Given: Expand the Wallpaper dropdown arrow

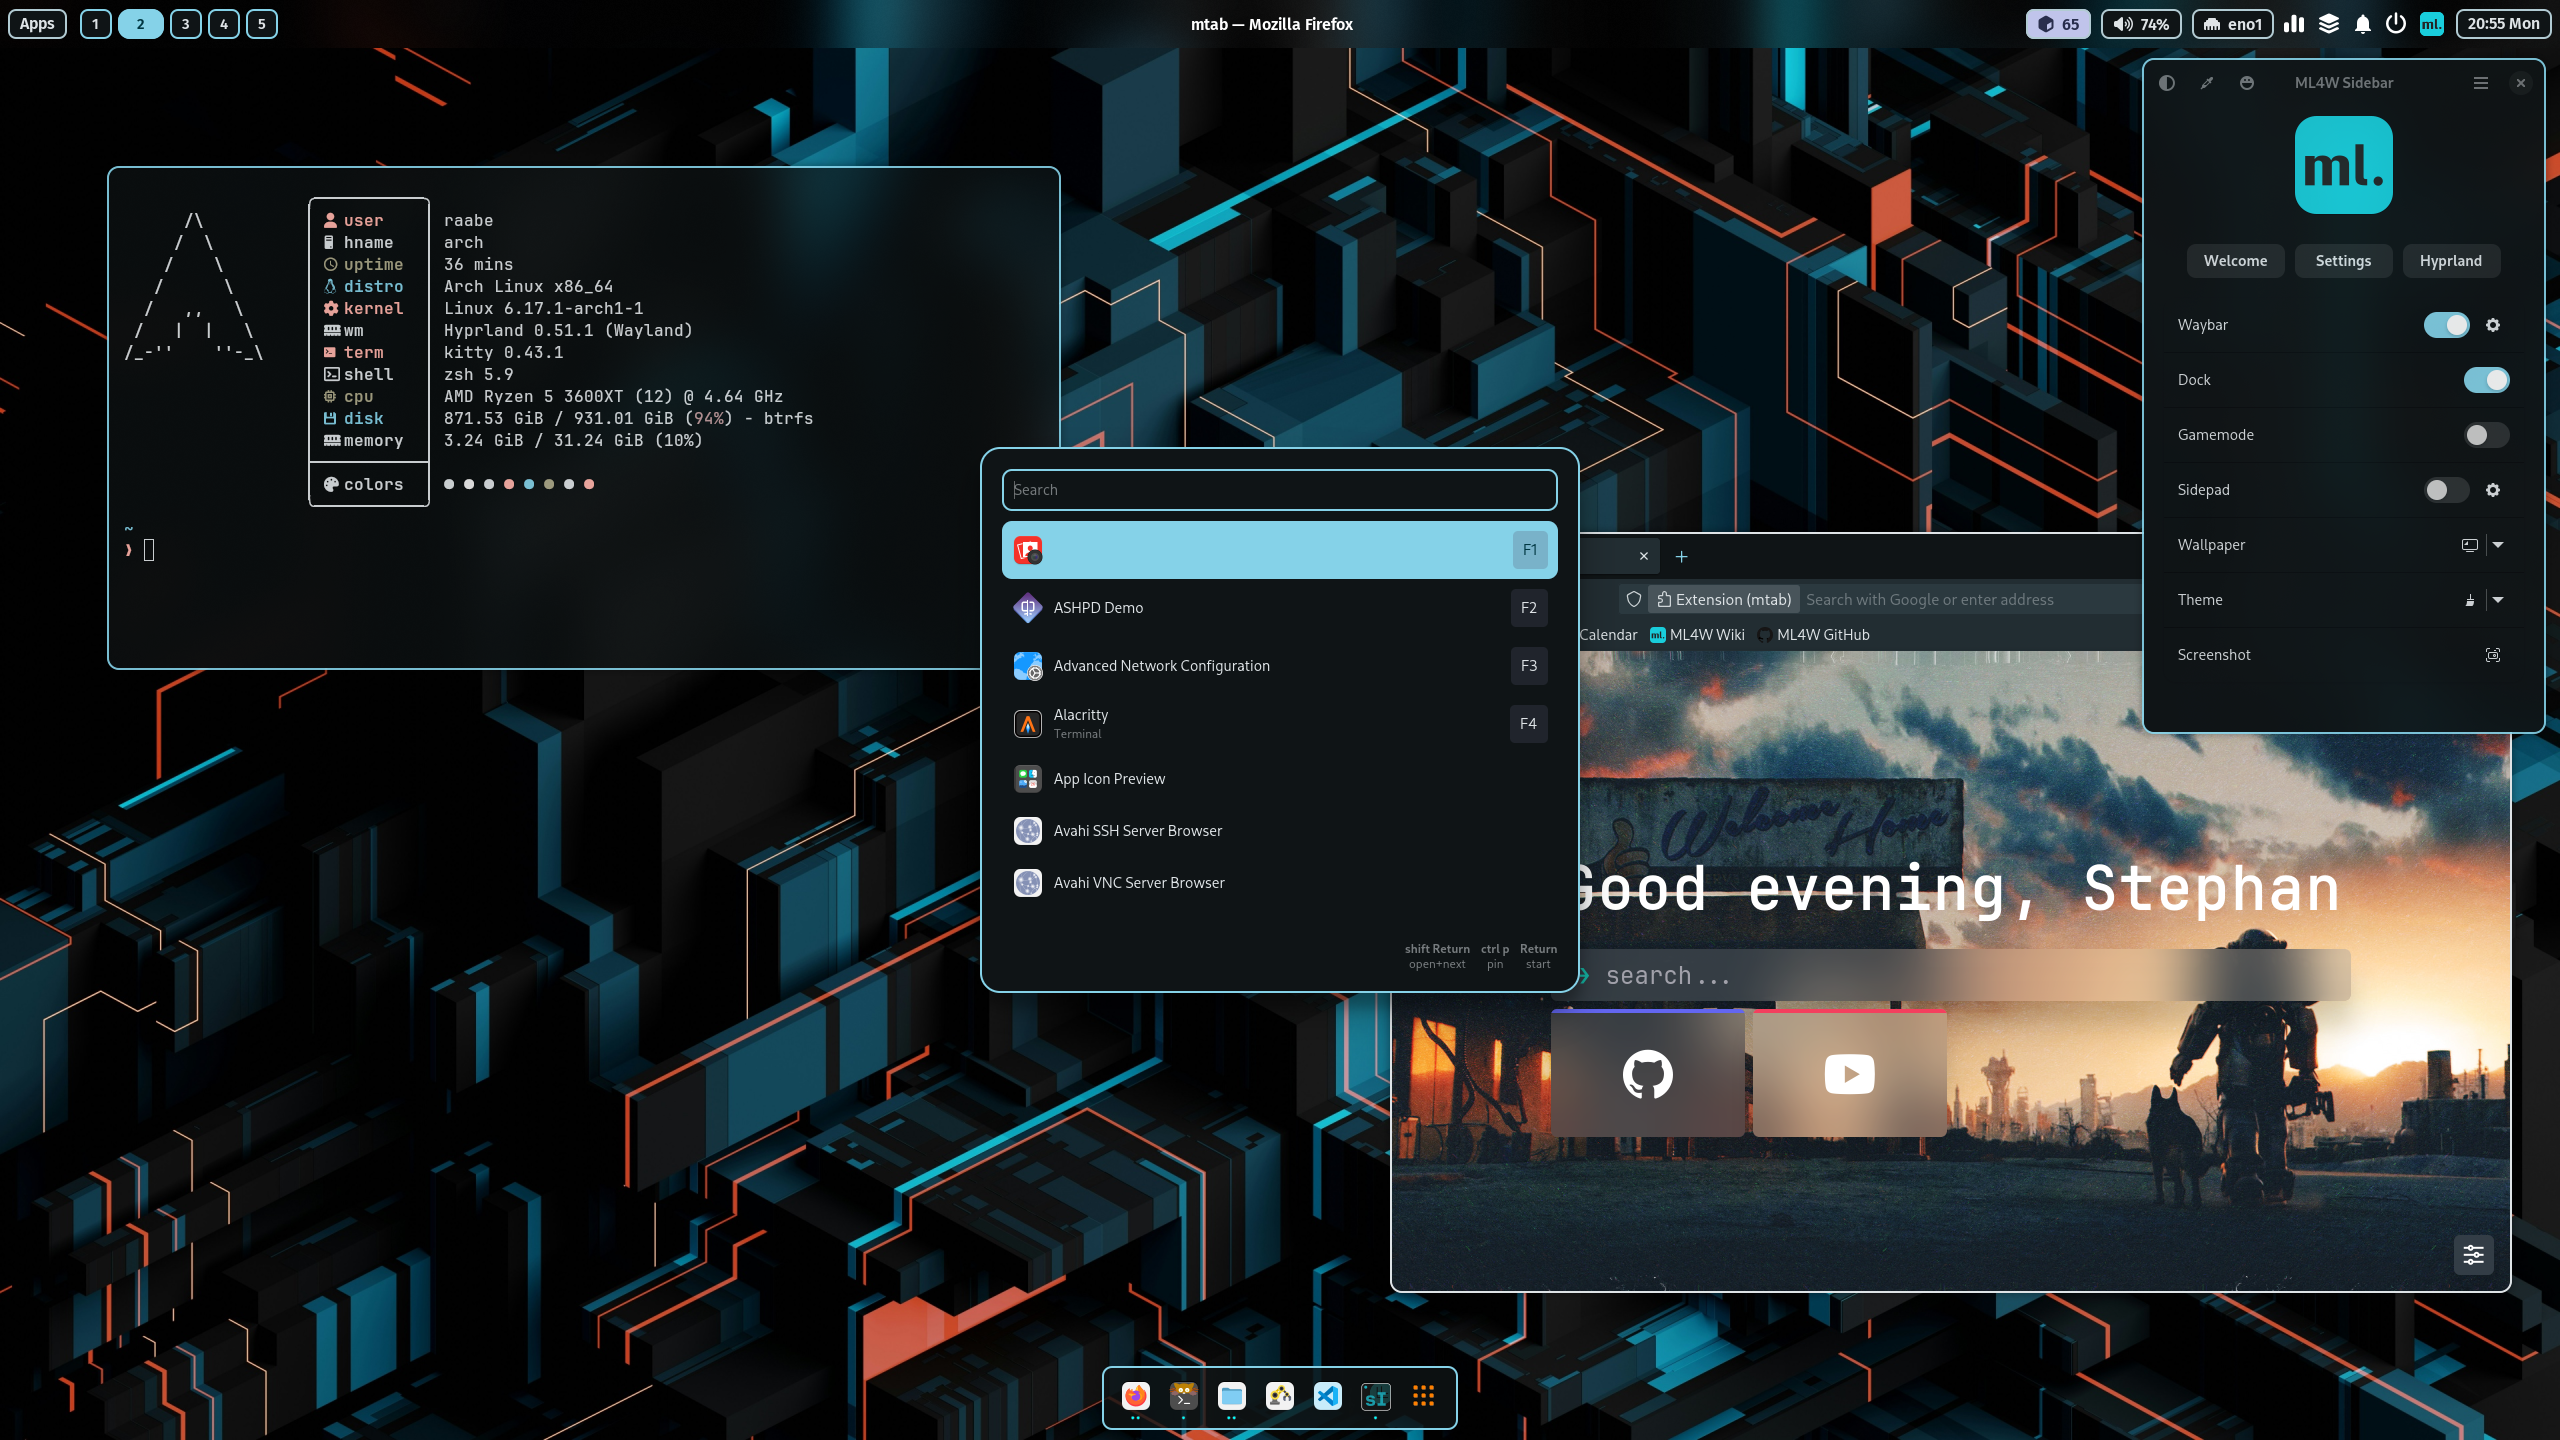Looking at the screenshot, I should coord(2498,545).
